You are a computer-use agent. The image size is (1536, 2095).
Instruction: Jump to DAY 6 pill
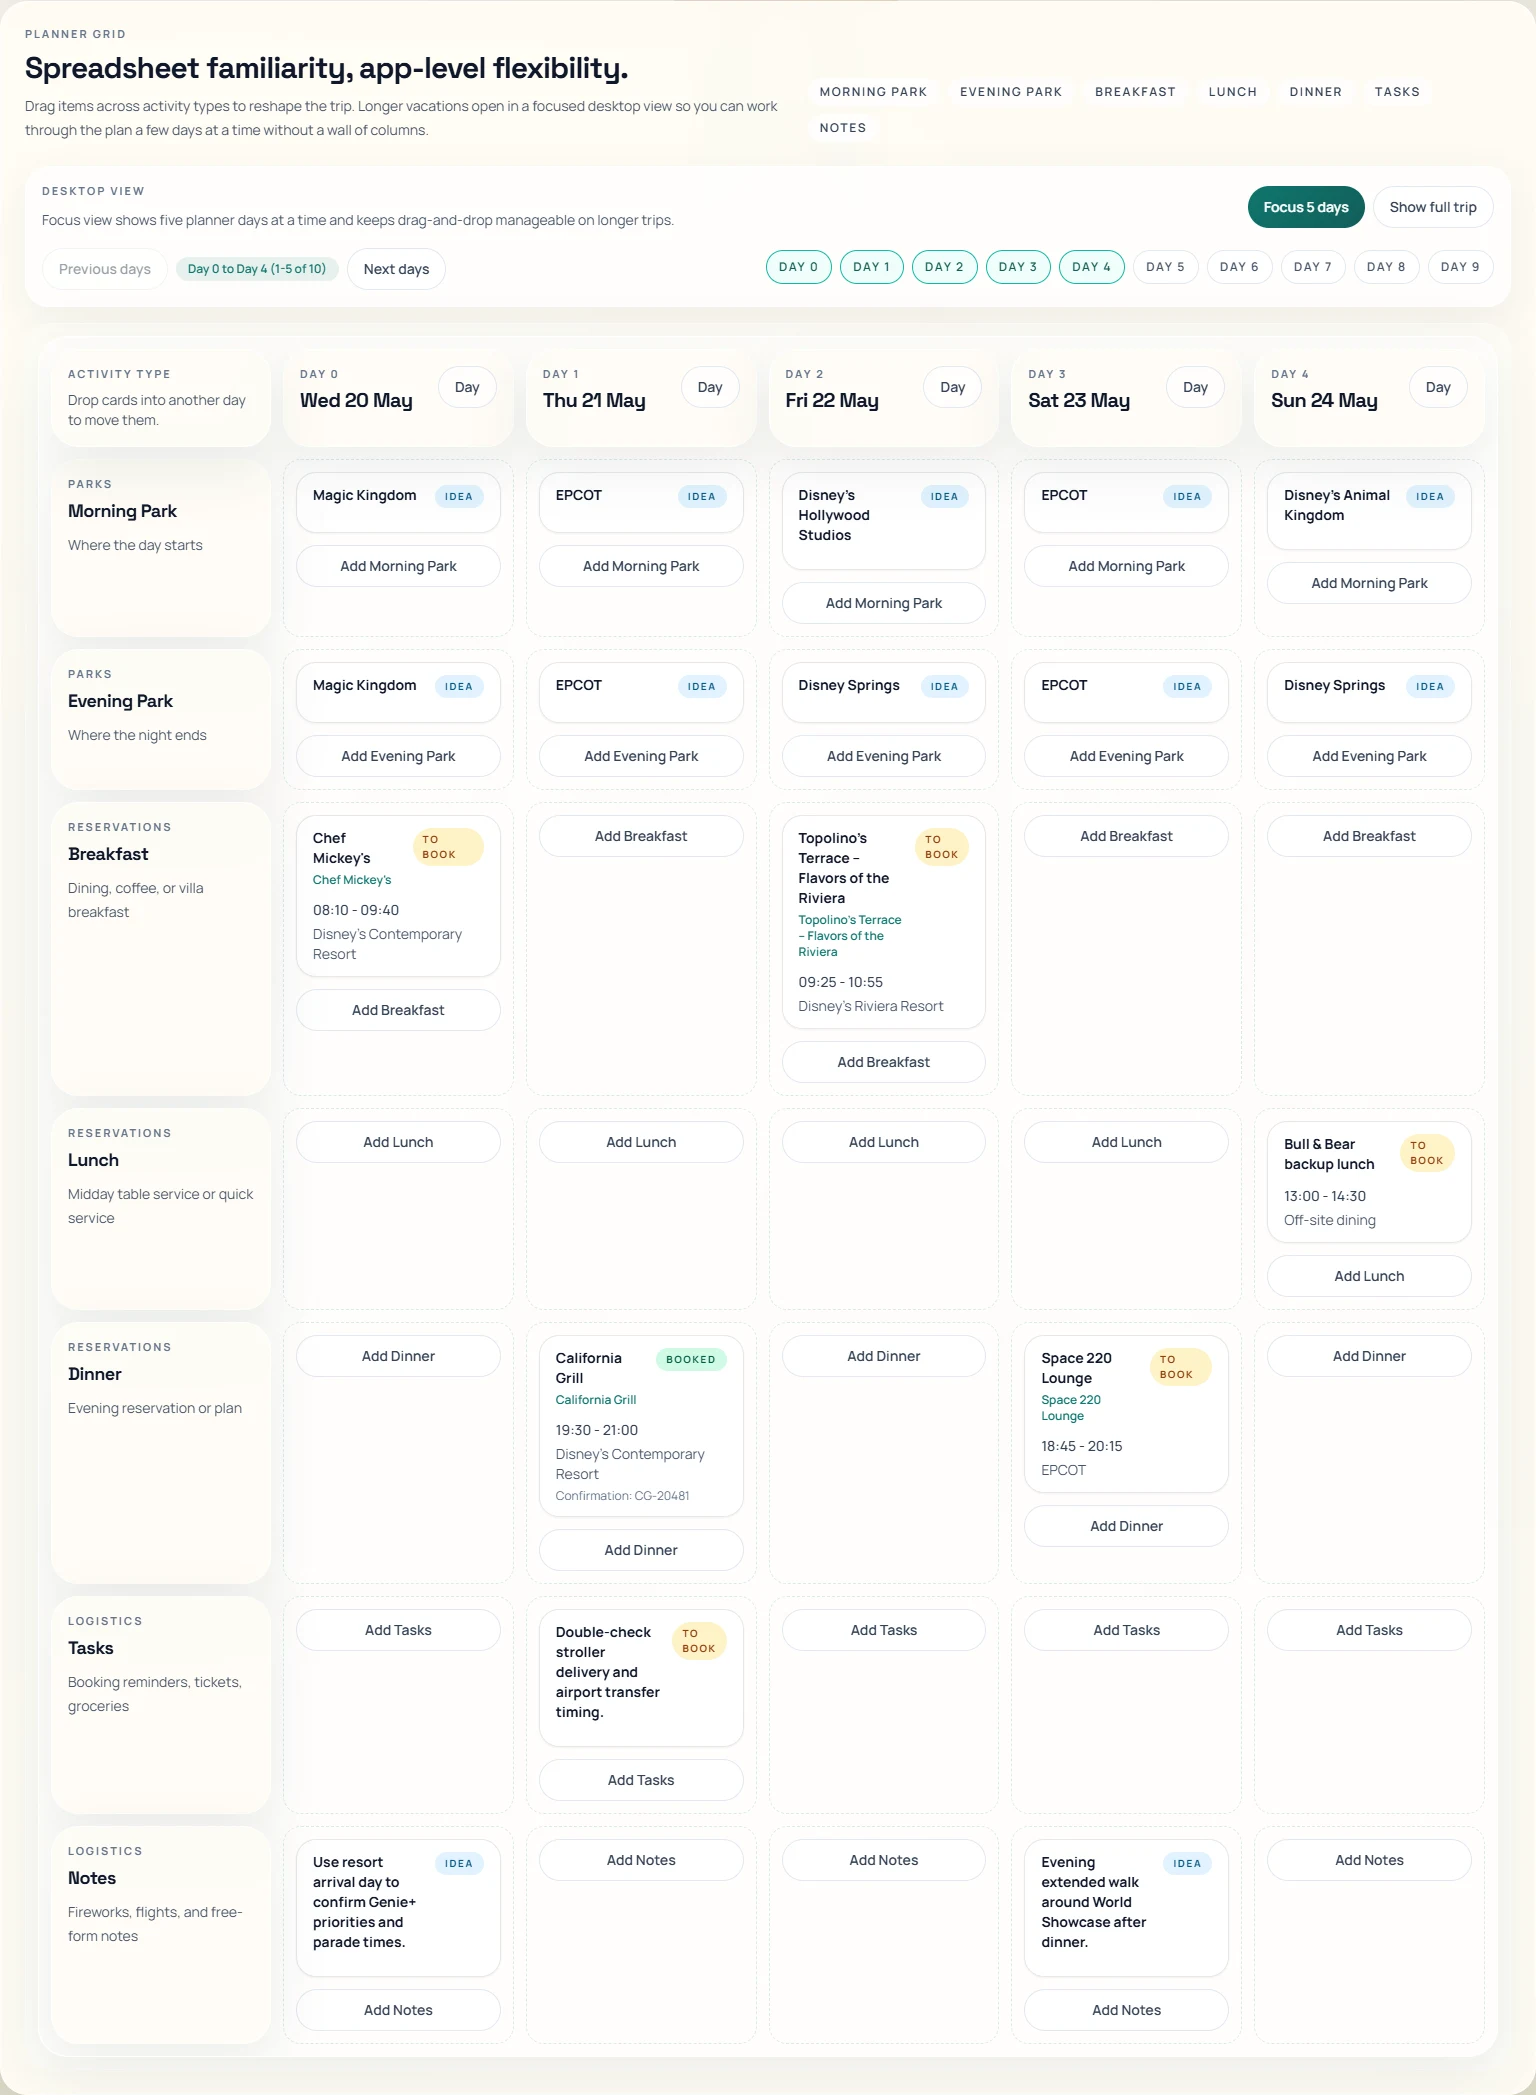[x=1239, y=267]
